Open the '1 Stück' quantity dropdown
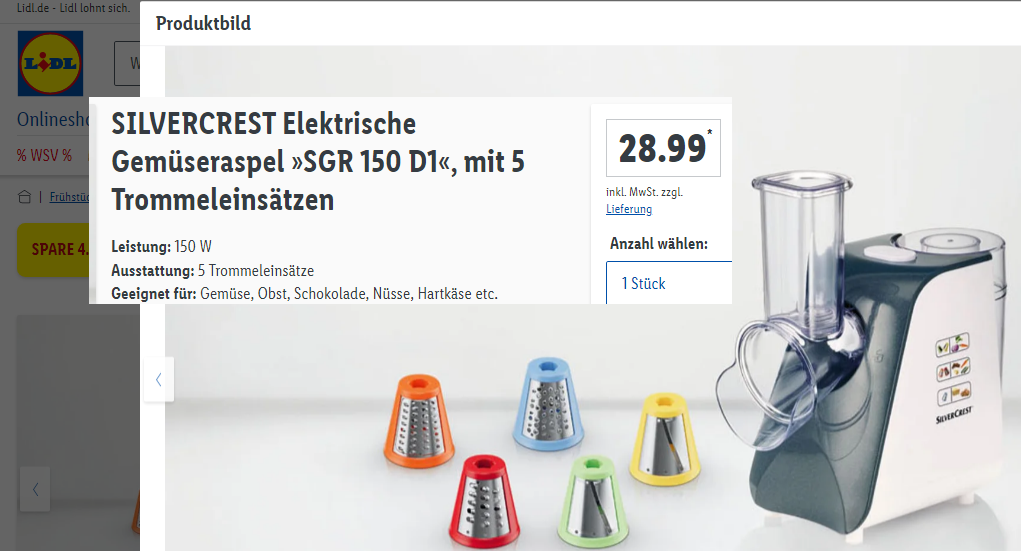Viewport: 1021px width, 551px height. click(669, 283)
